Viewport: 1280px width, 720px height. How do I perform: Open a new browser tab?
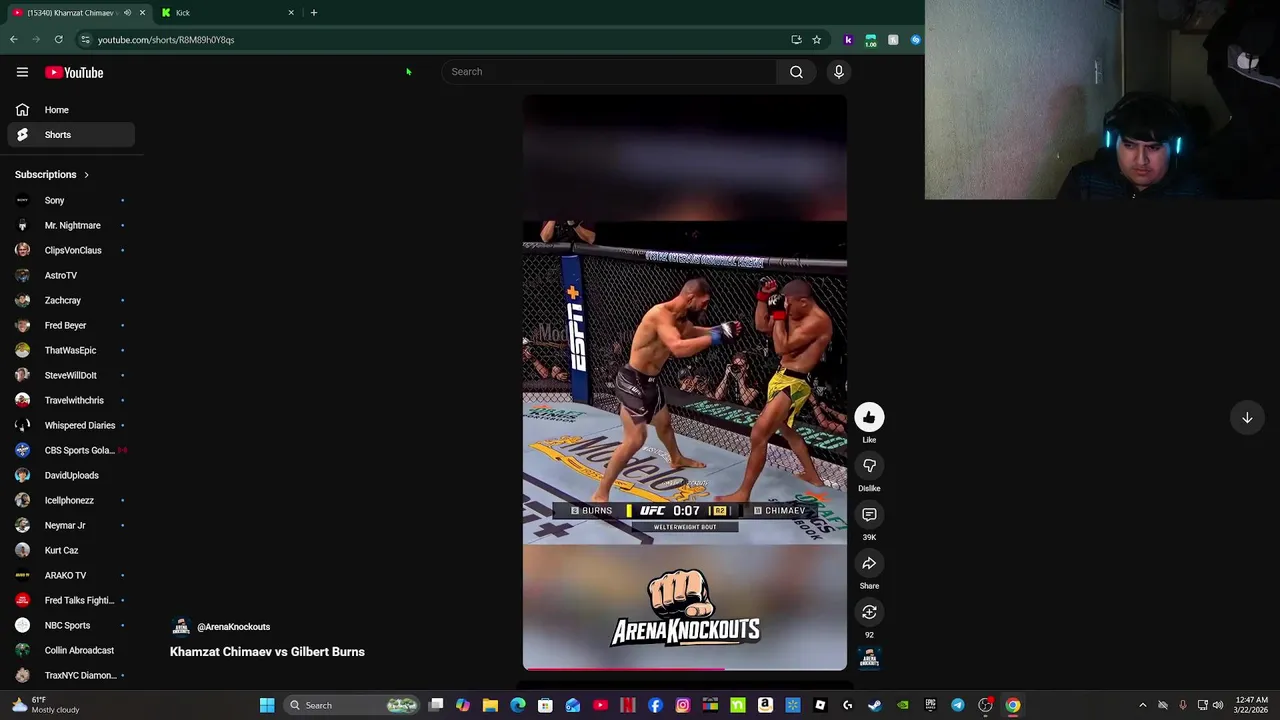[314, 13]
